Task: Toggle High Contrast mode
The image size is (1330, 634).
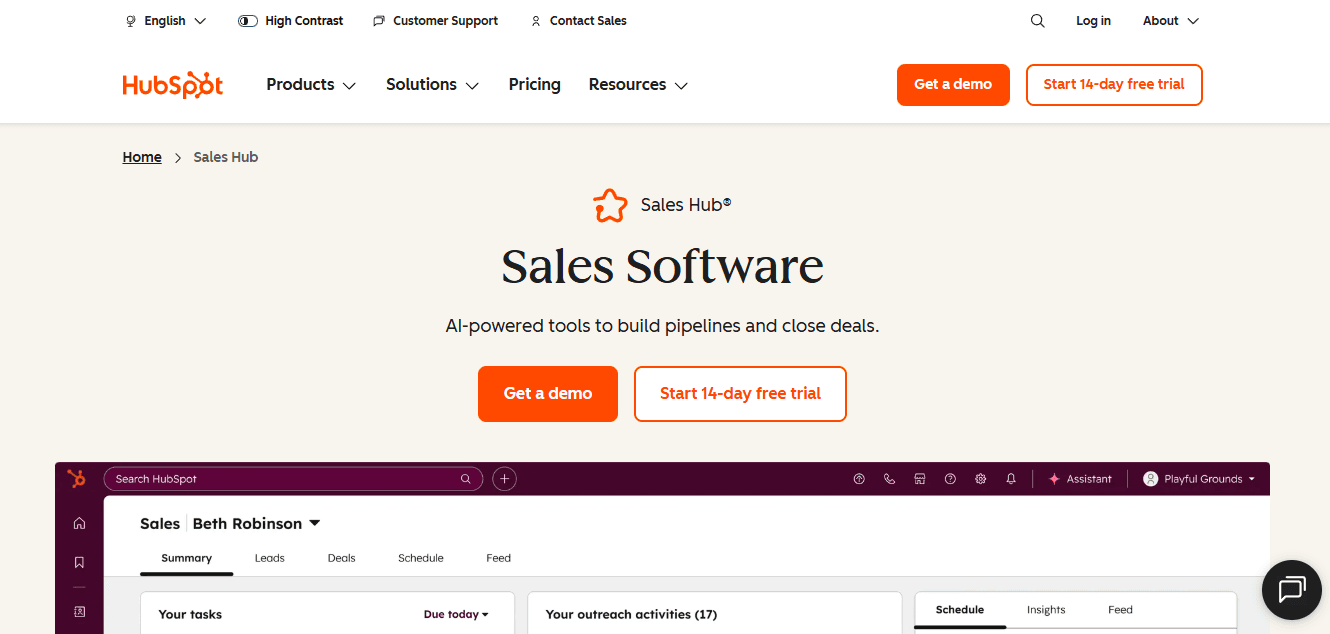Action: (x=290, y=20)
